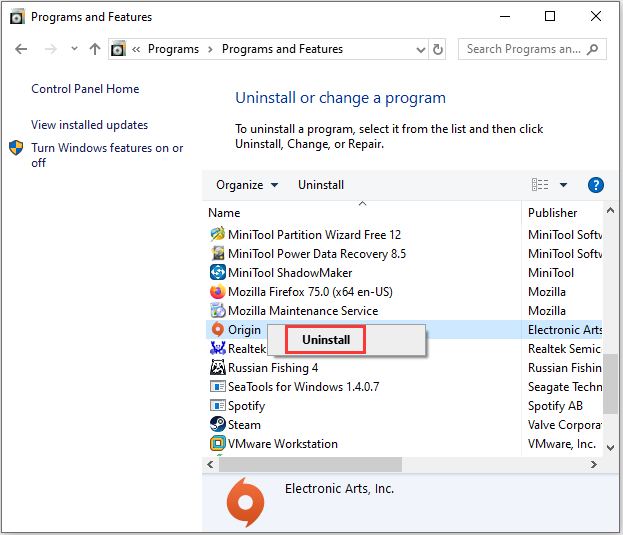Click the Steam program icon

pos(218,425)
